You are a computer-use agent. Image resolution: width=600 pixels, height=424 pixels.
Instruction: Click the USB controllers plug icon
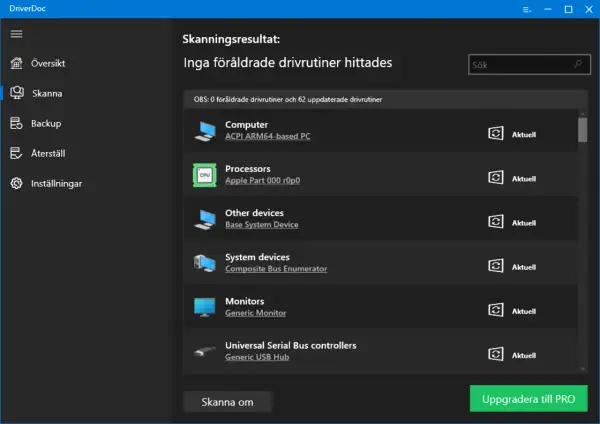(x=205, y=351)
